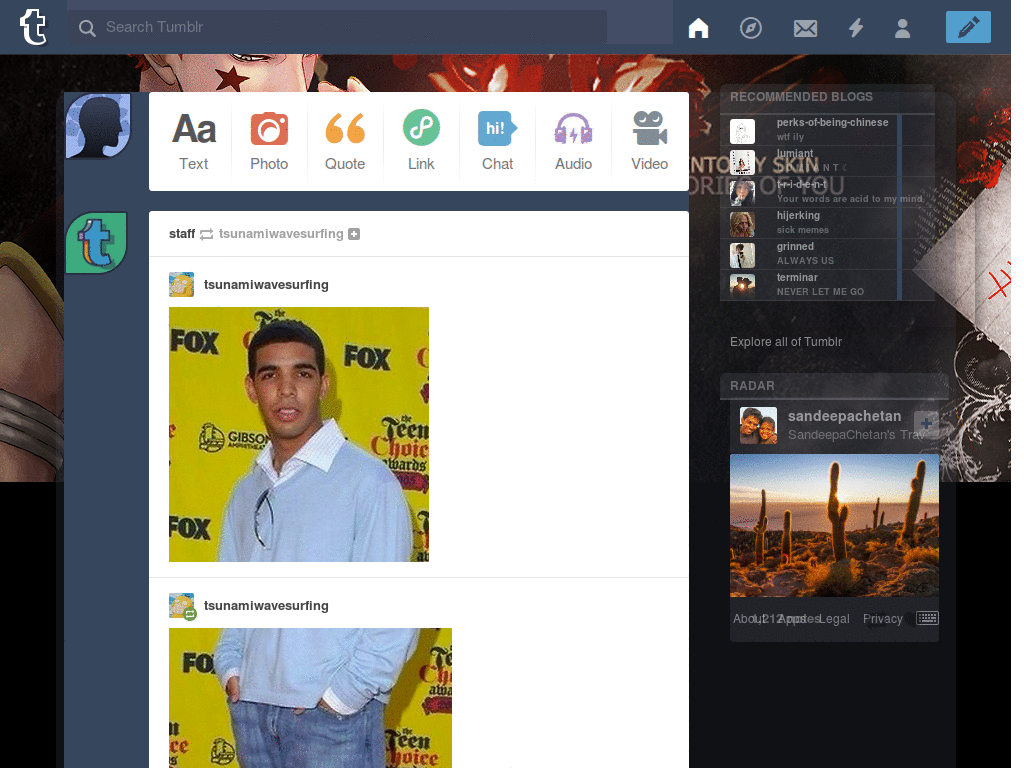Click the blue compose pencil button
Image resolution: width=1024 pixels, height=768 pixels.
point(968,27)
